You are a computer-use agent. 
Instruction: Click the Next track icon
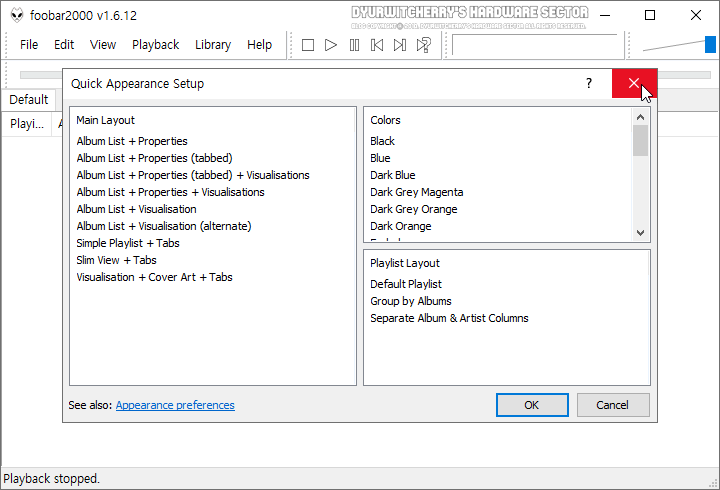pos(400,45)
